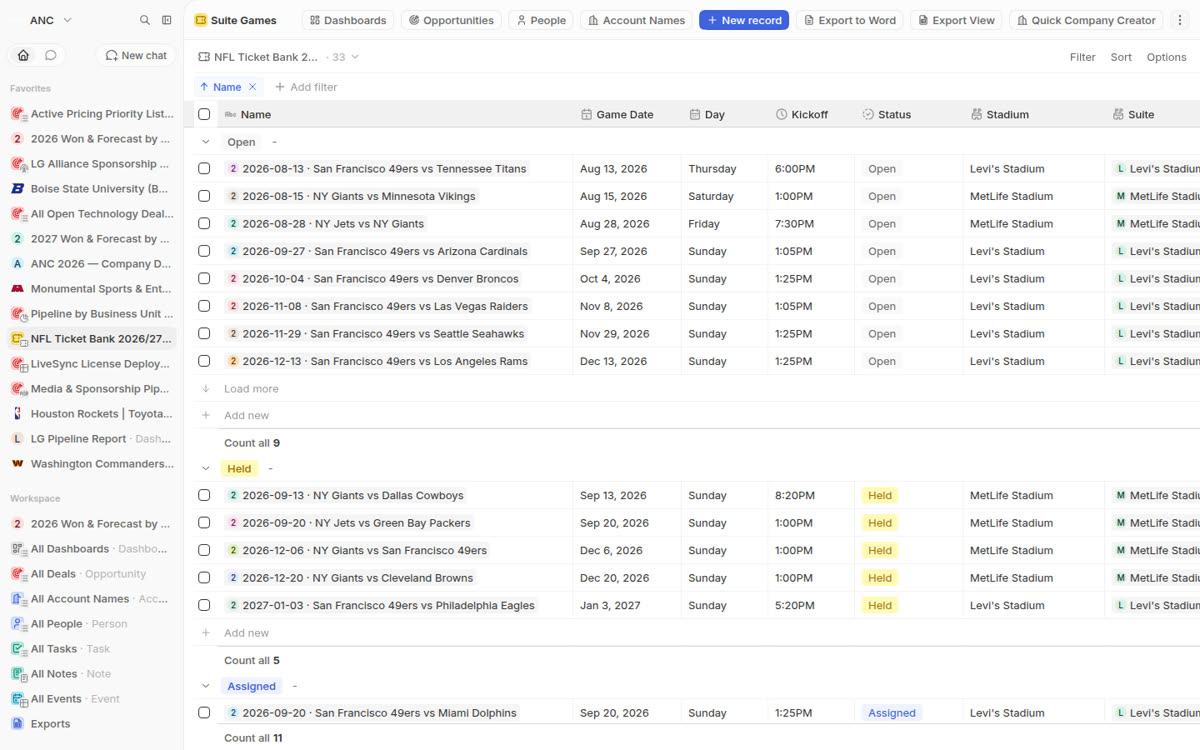Open Houston Rockets | Toyota favorite
Image resolution: width=1200 pixels, height=750 pixels.
(x=92, y=414)
